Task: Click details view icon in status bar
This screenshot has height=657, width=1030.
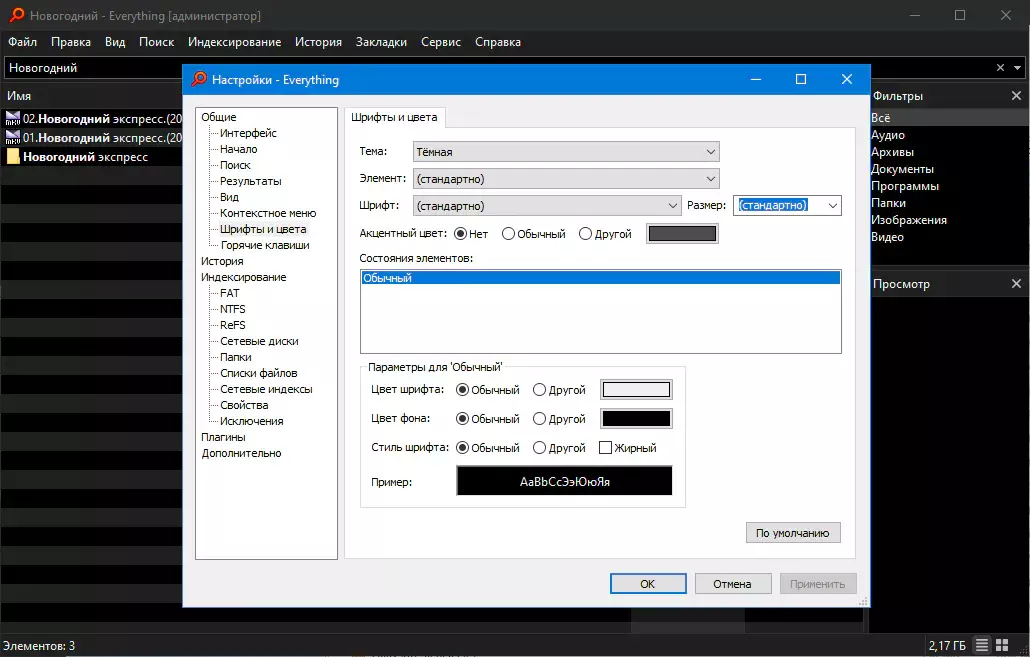Action: 981,645
